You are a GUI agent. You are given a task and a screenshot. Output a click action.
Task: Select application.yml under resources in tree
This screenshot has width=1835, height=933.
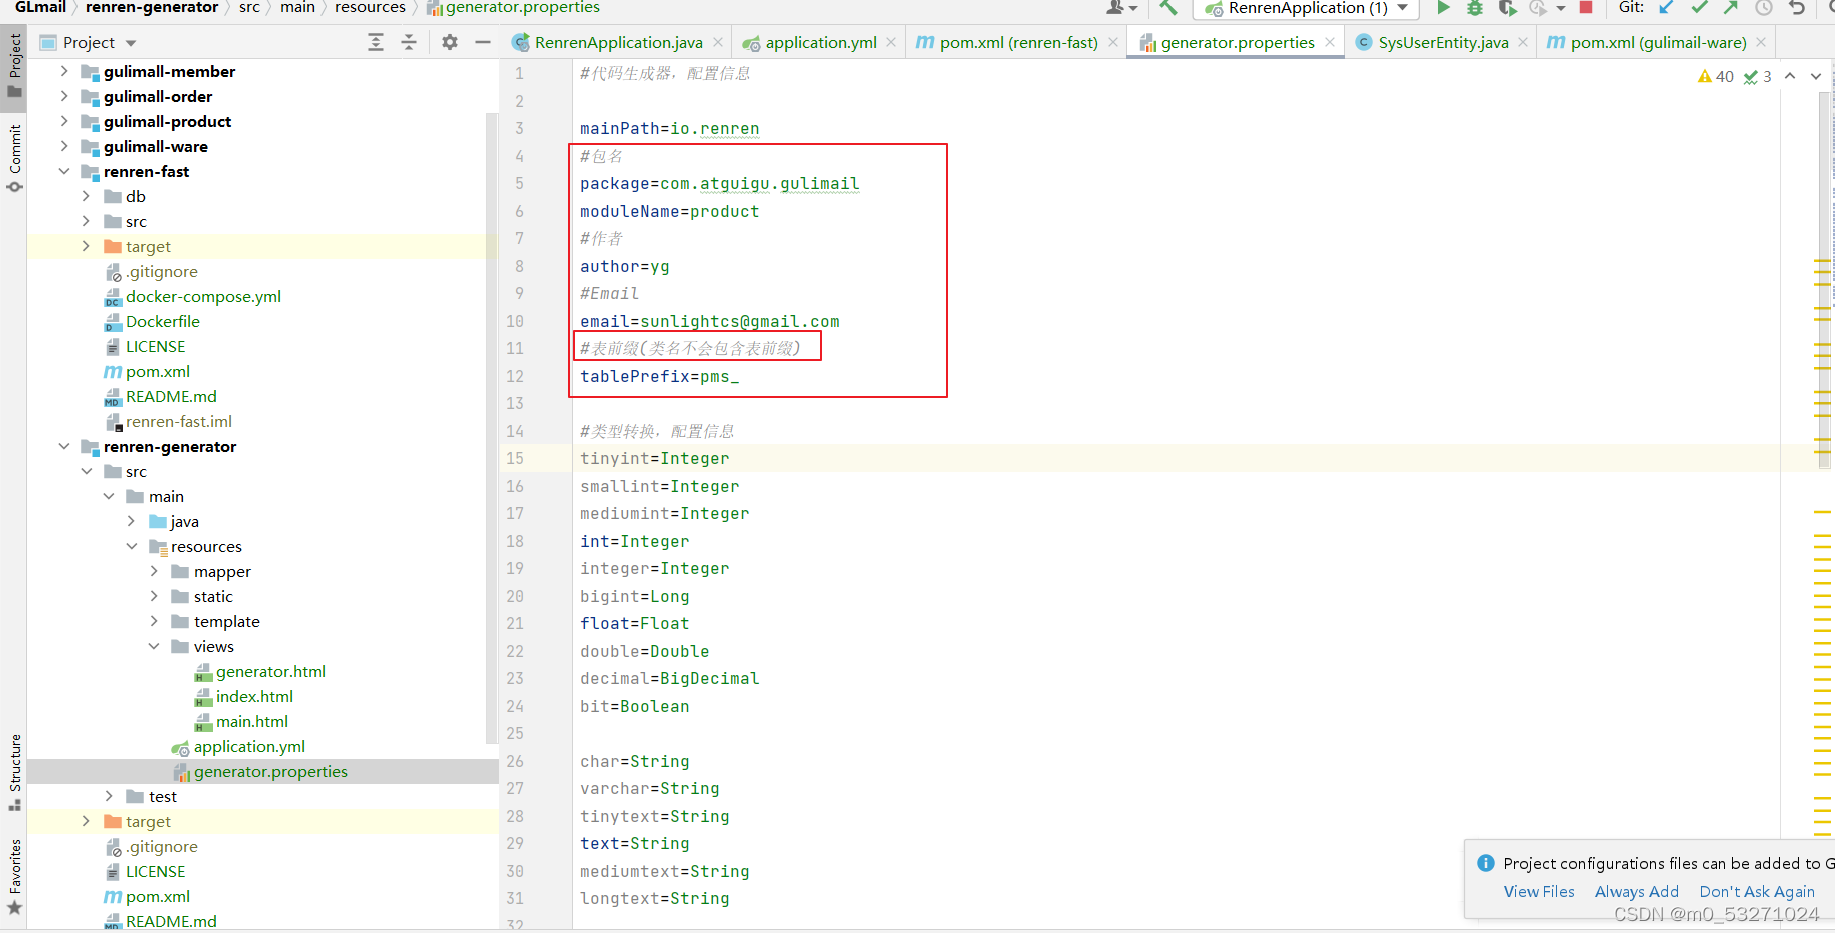pos(238,746)
